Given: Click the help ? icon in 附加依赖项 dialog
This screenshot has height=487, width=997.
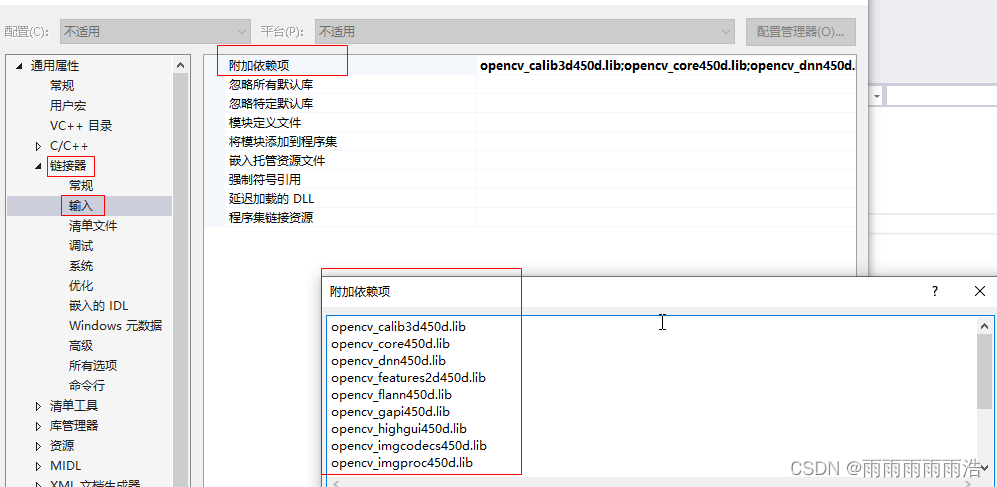Looking at the screenshot, I should click(x=935, y=291).
